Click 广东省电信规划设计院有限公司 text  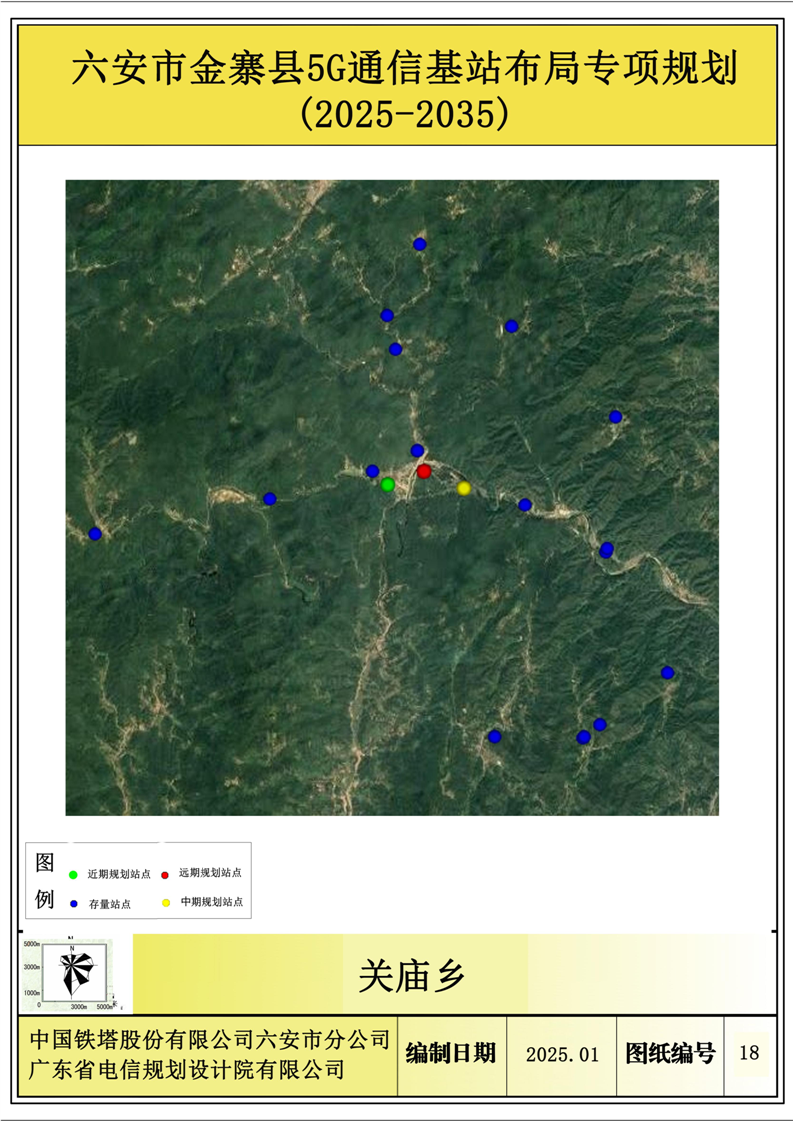[187, 1070]
